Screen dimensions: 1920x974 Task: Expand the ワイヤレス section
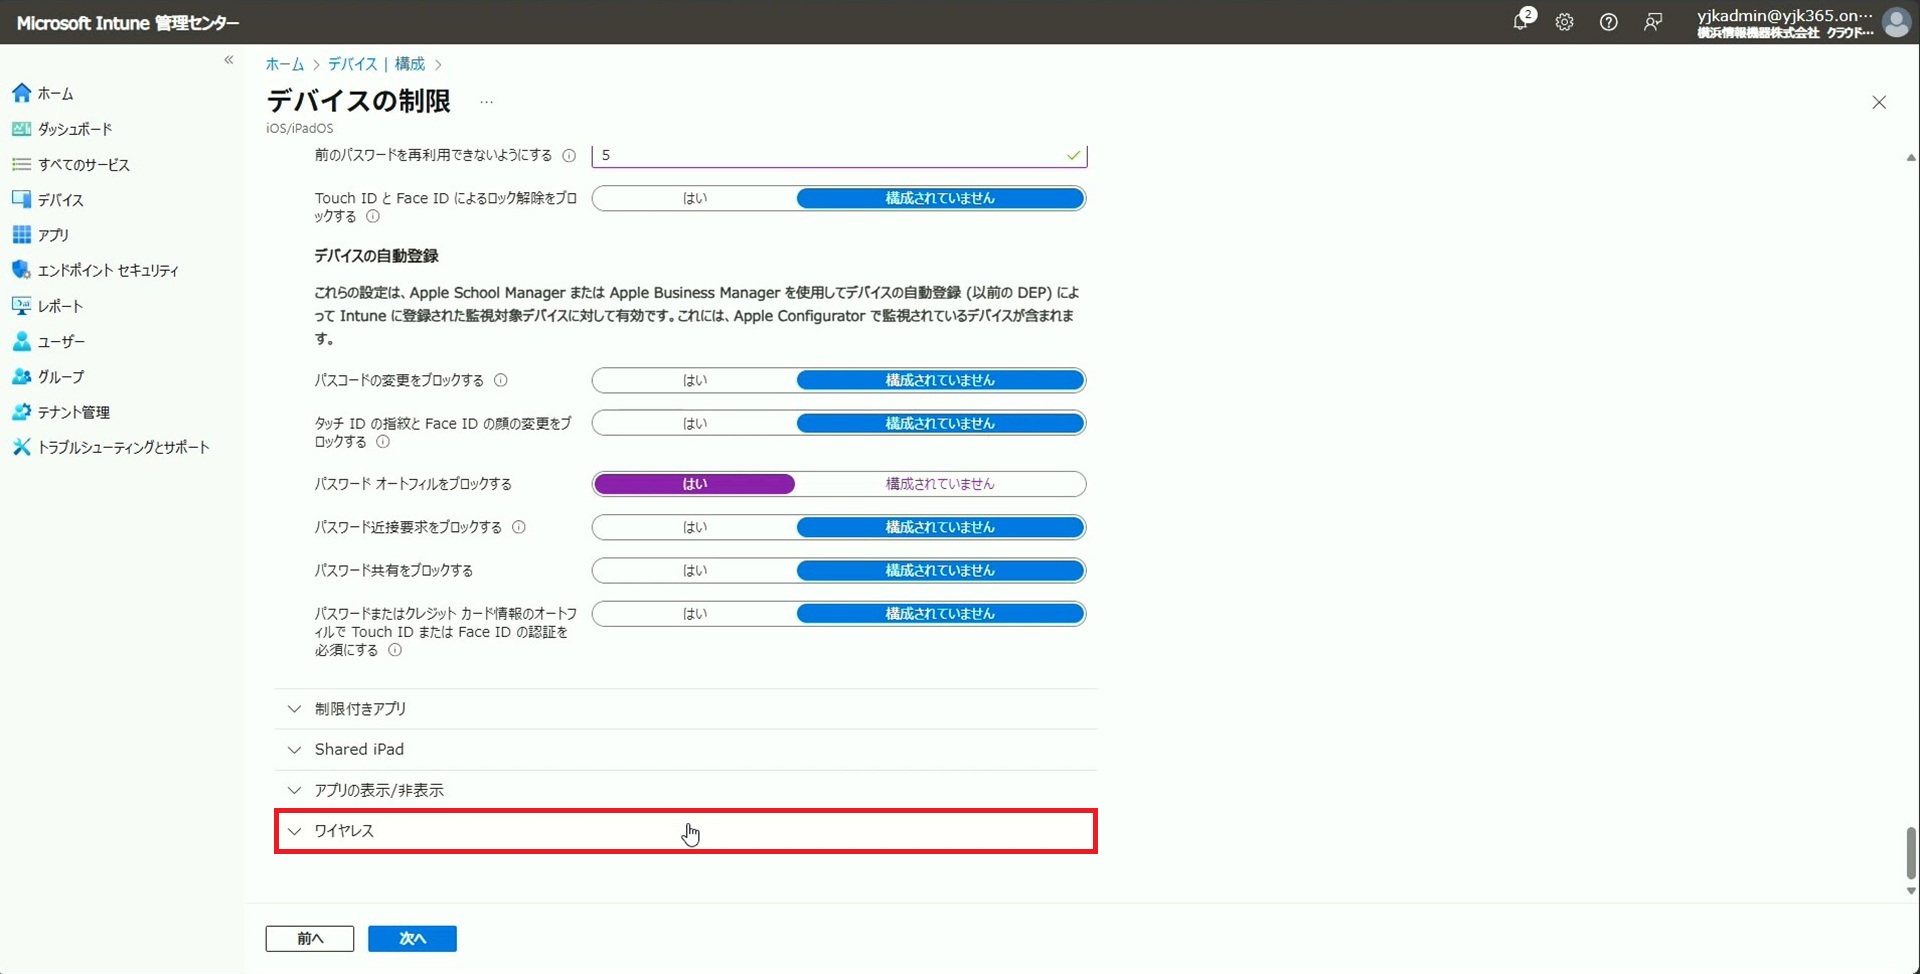pyautogui.click(x=344, y=831)
